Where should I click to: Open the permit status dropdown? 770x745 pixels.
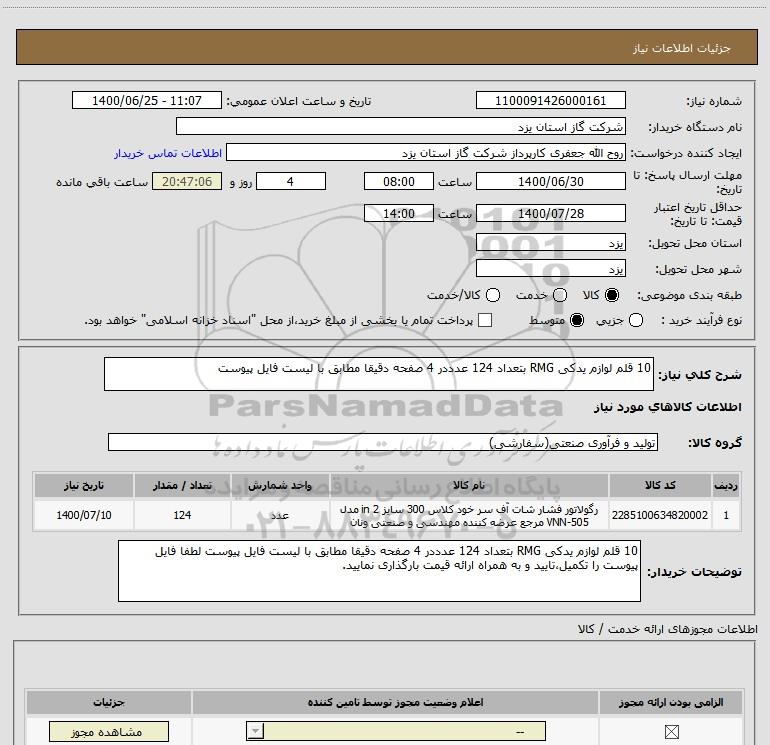point(396,731)
